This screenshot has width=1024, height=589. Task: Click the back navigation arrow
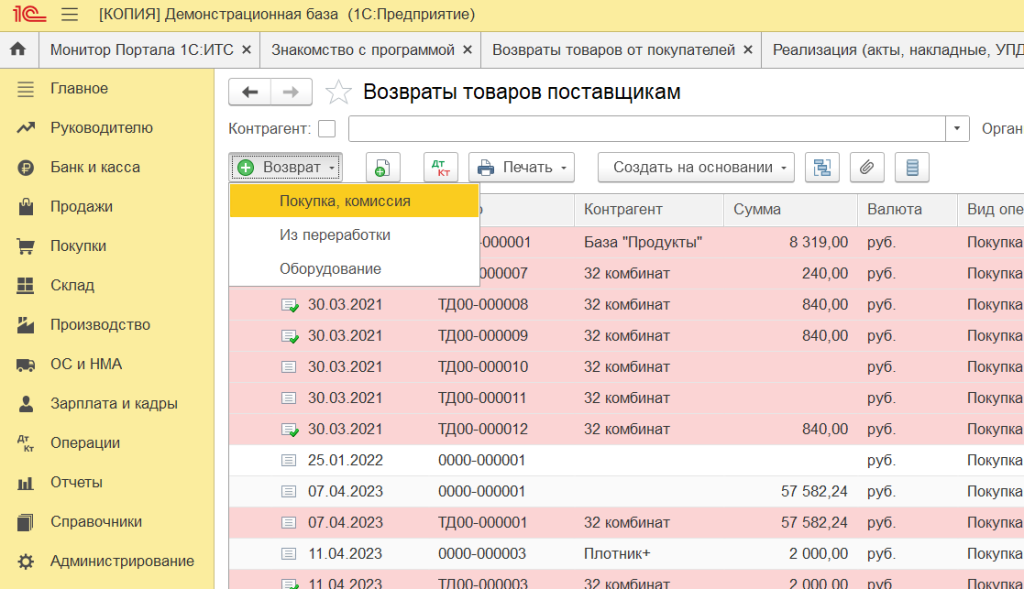pyautogui.click(x=249, y=92)
